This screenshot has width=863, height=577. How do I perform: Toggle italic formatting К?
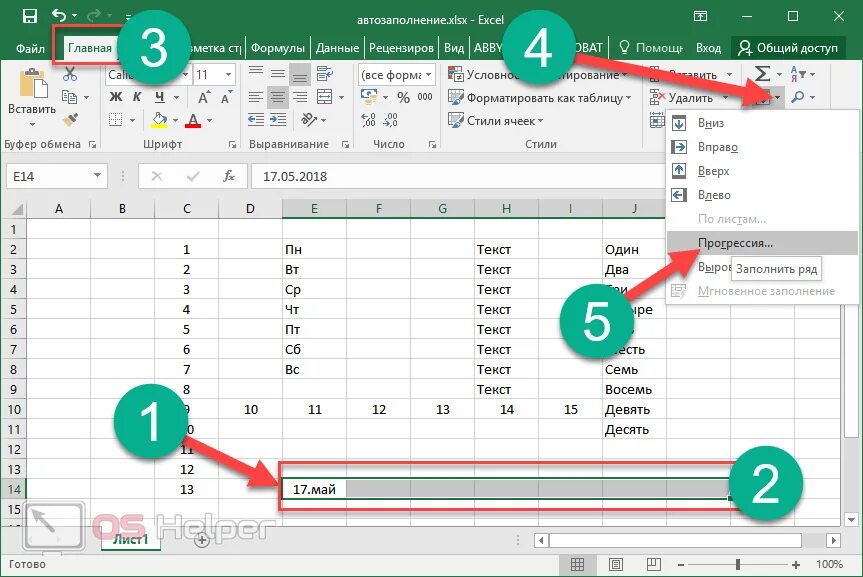(138, 97)
